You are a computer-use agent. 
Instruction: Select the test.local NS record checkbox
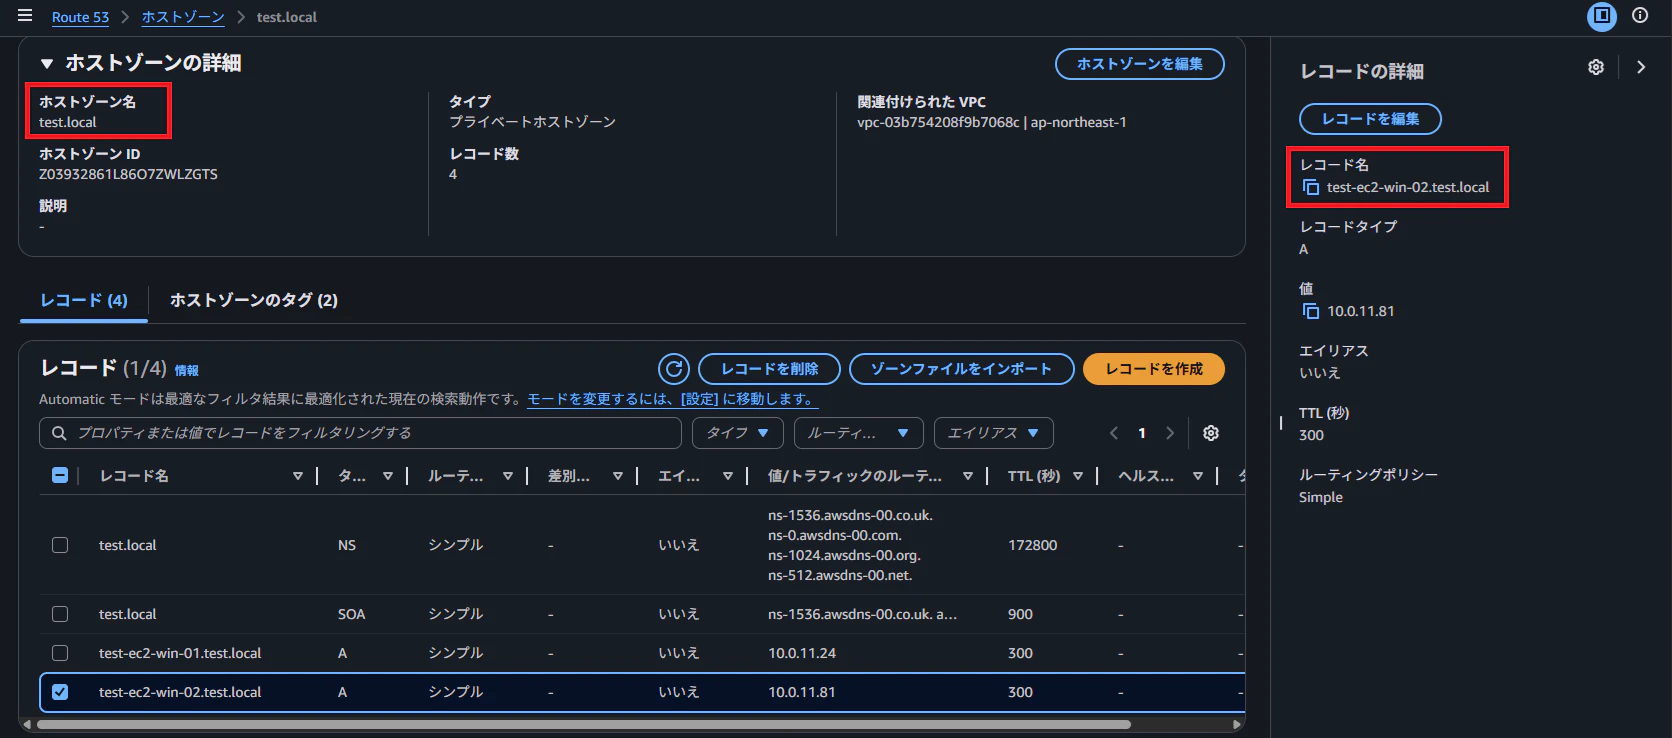pyautogui.click(x=60, y=545)
